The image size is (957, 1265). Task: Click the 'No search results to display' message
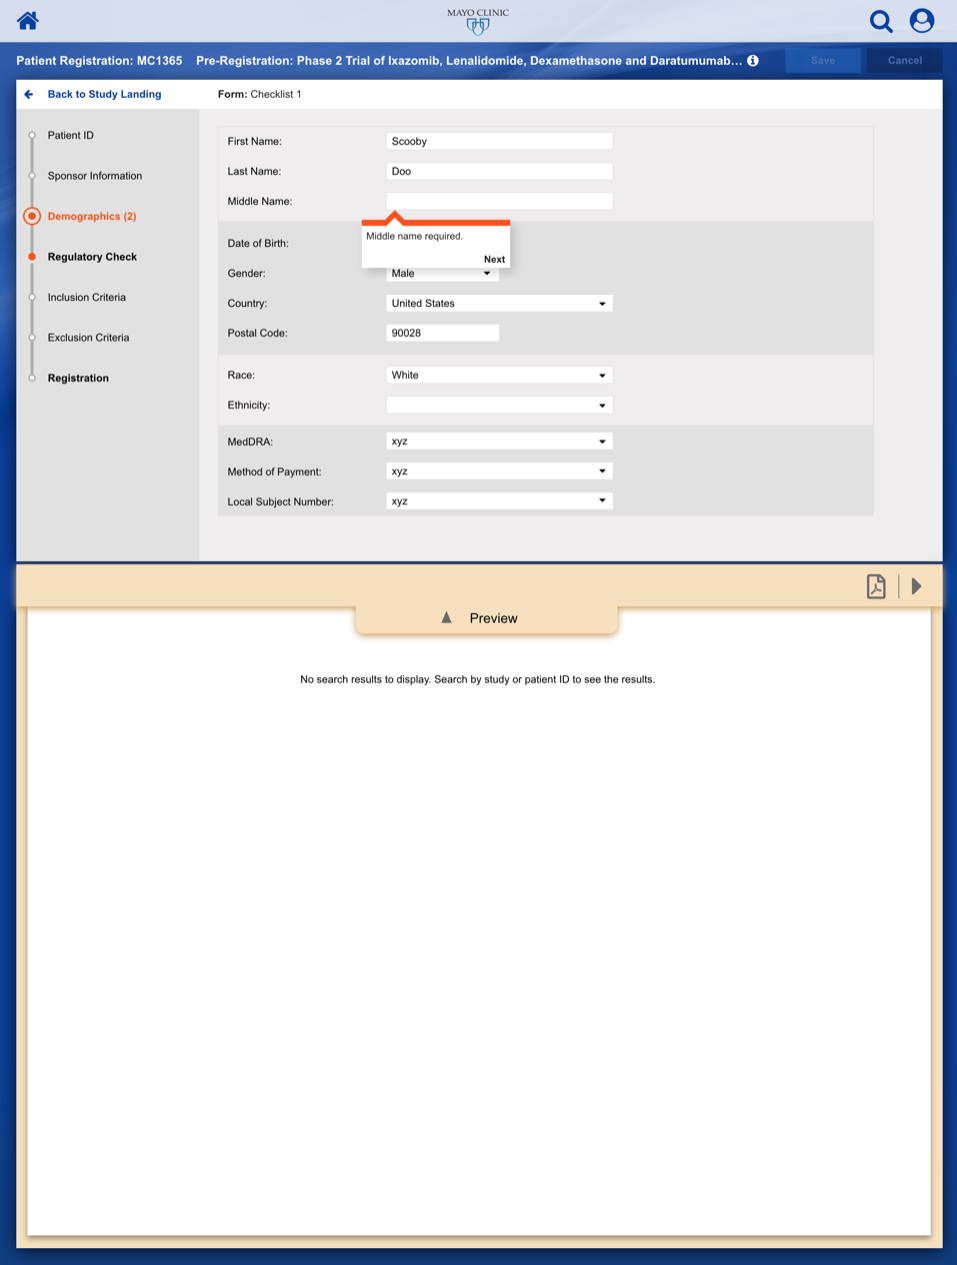pyautogui.click(x=478, y=679)
